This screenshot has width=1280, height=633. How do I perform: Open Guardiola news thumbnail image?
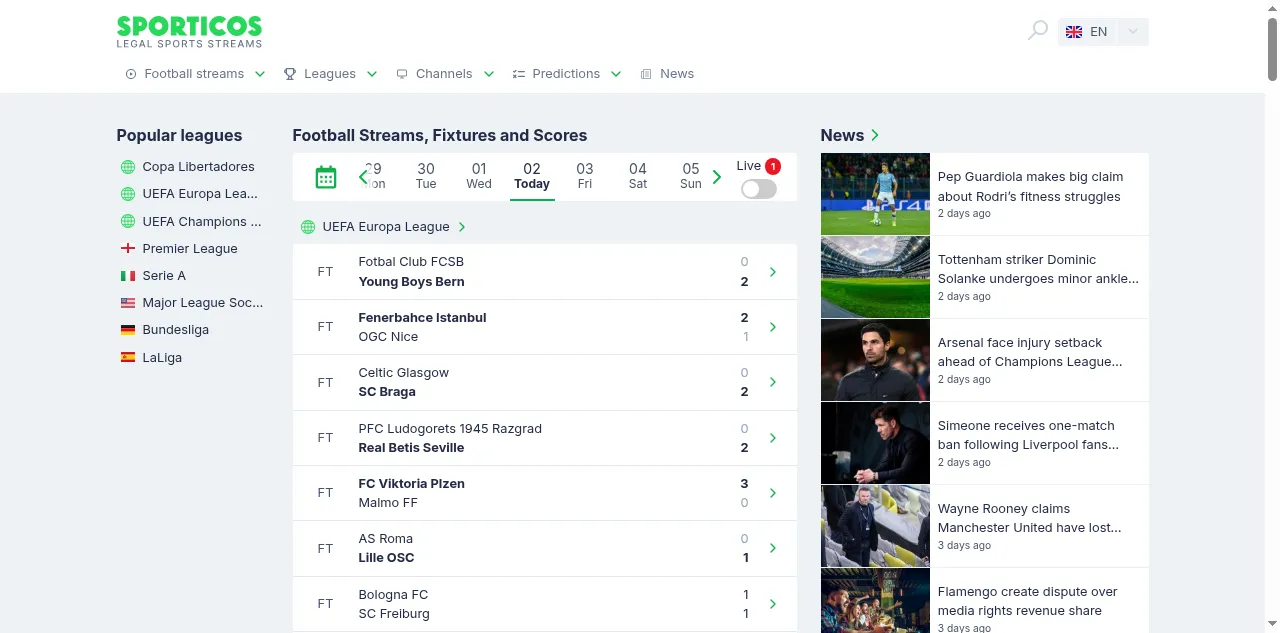pyautogui.click(x=875, y=194)
